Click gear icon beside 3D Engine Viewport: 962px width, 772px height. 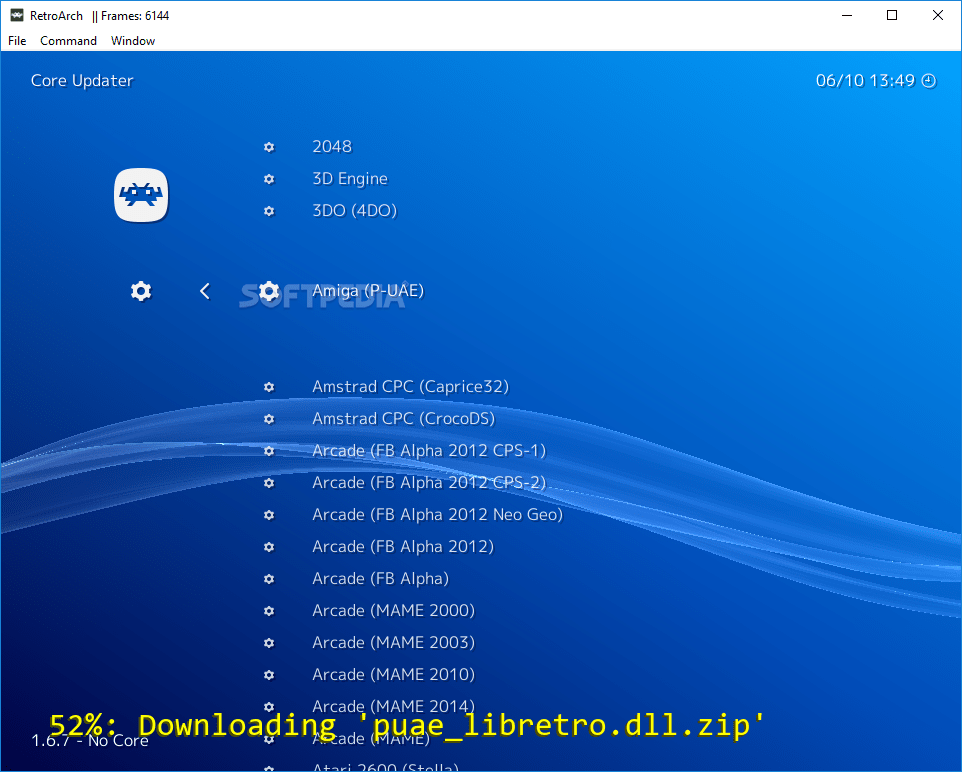[x=269, y=179]
